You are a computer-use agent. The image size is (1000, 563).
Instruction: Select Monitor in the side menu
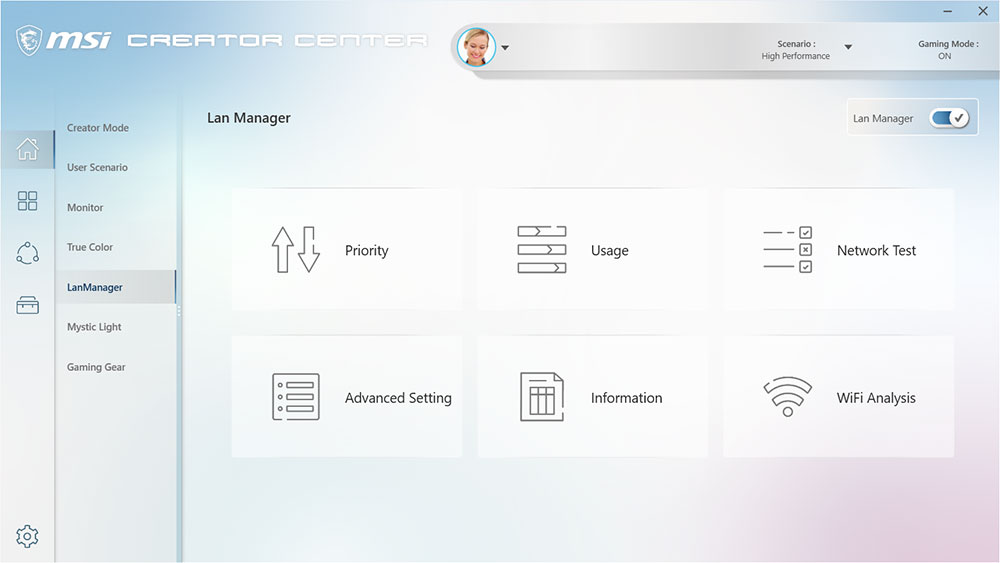click(x=85, y=207)
